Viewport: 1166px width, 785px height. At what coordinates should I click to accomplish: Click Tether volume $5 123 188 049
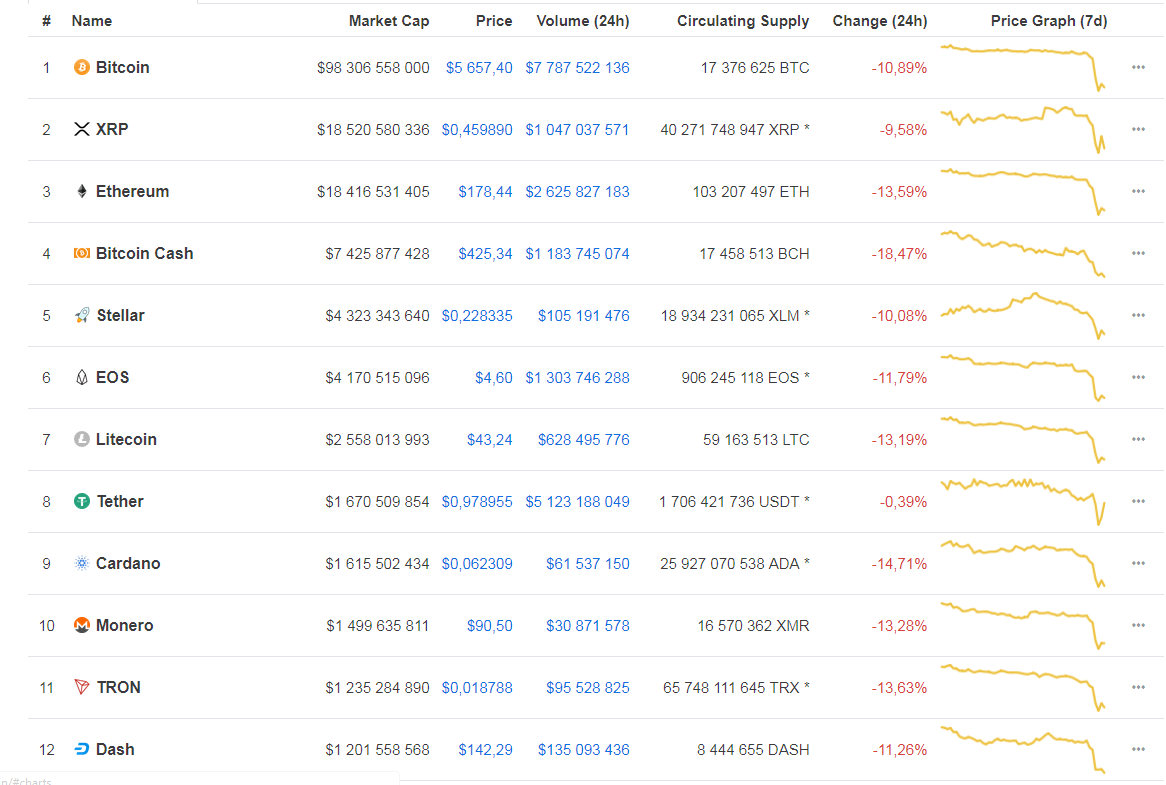pos(577,502)
